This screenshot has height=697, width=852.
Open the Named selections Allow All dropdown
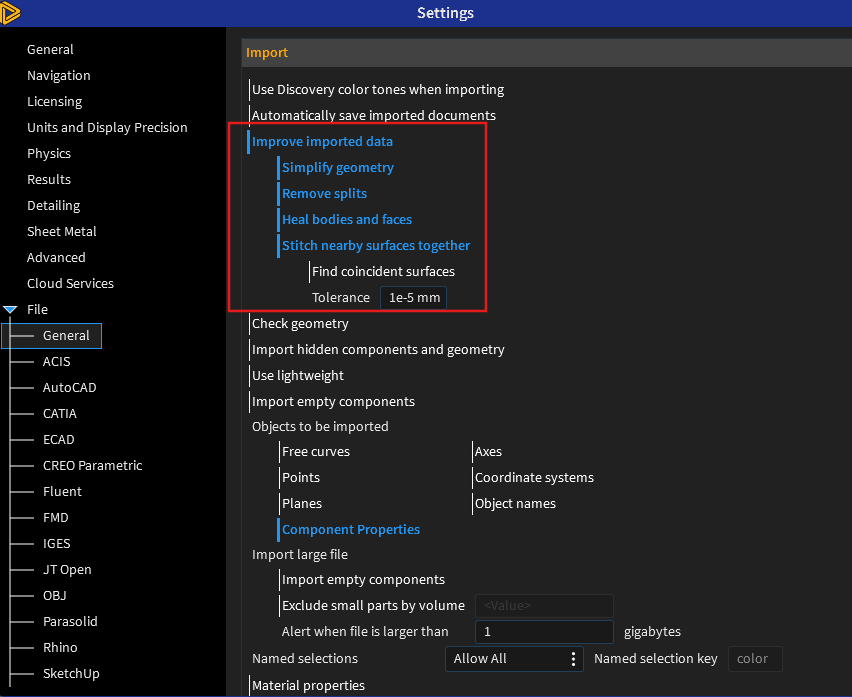pyautogui.click(x=514, y=658)
